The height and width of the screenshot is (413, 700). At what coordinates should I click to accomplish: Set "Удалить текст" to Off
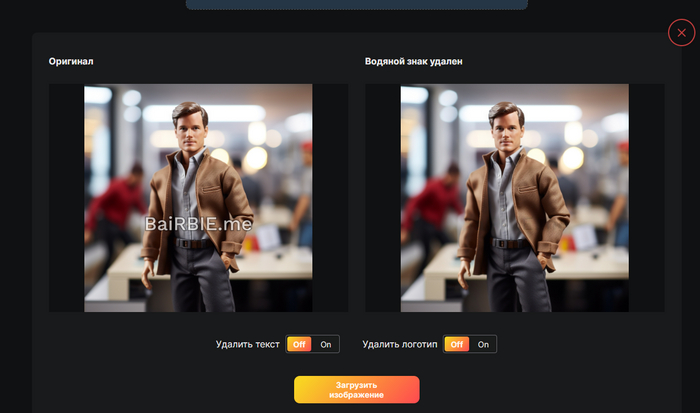[299, 344]
